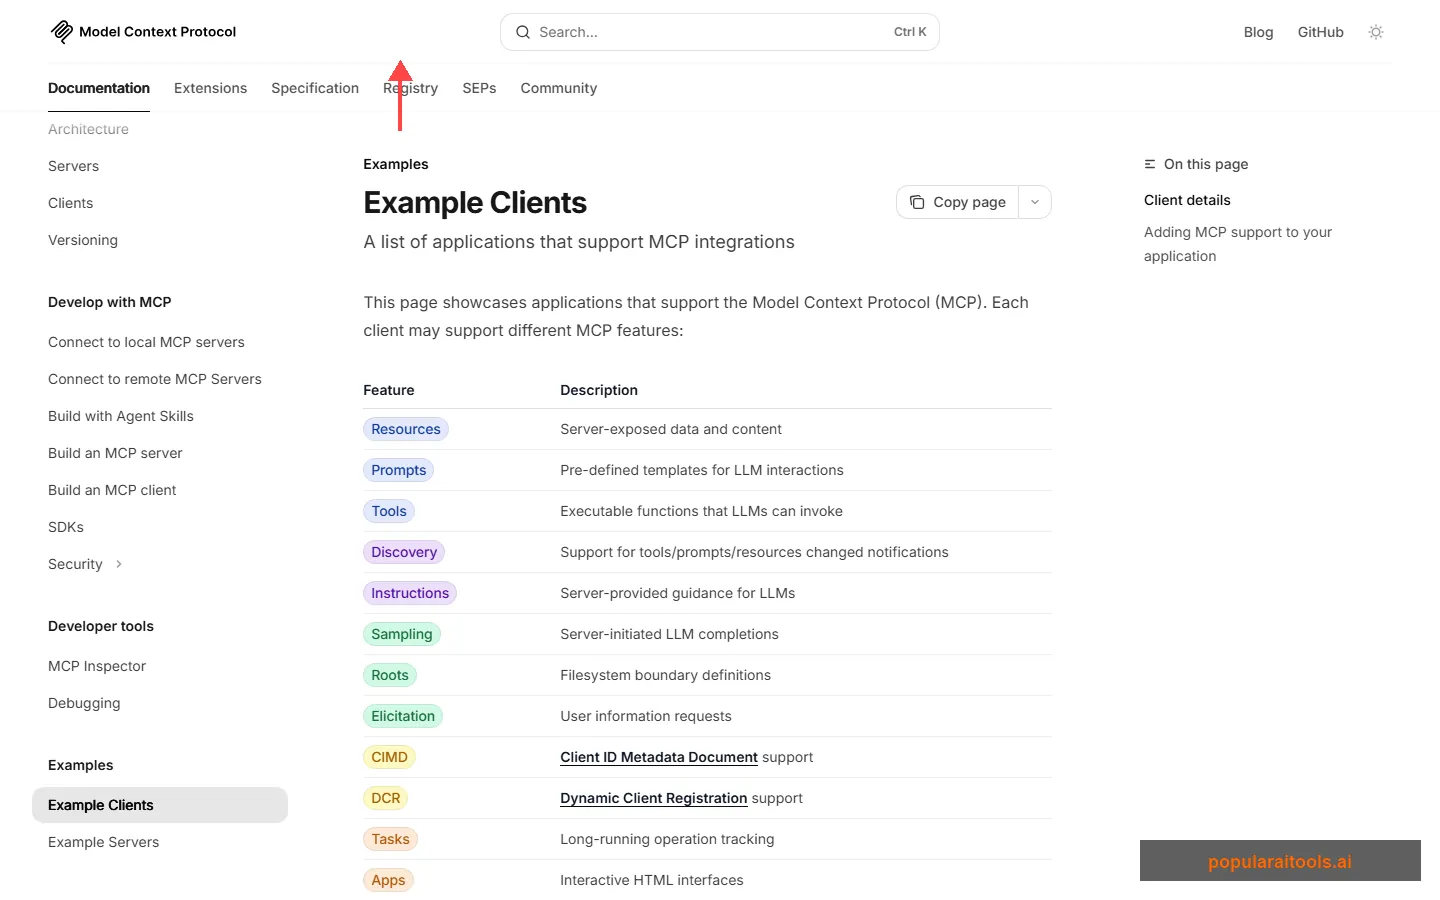Switch to the Specification tab

(315, 88)
